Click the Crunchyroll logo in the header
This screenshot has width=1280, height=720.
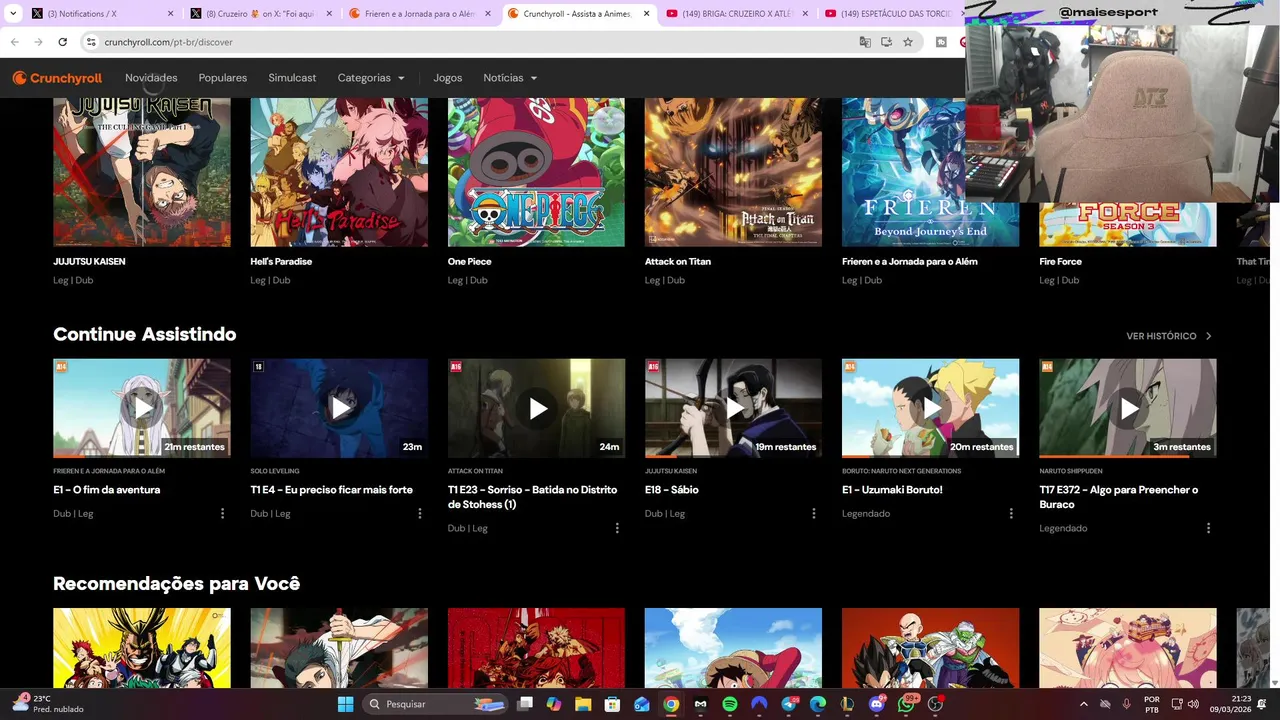pyautogui.click(x=57, y=78)
